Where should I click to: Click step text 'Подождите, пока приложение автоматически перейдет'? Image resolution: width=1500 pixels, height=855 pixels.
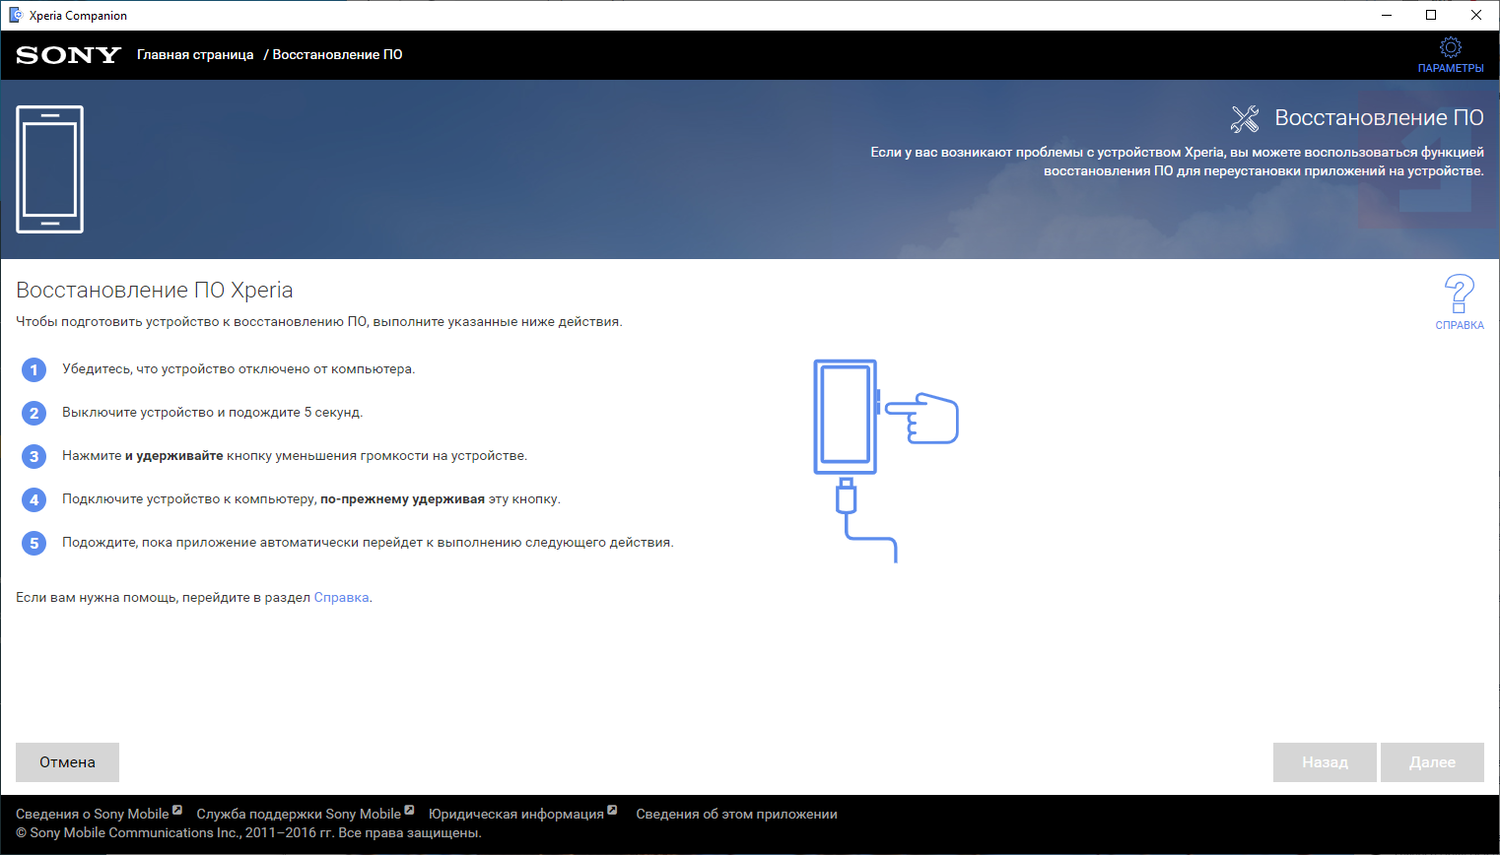pyautogui.click(x=368, y=542)
